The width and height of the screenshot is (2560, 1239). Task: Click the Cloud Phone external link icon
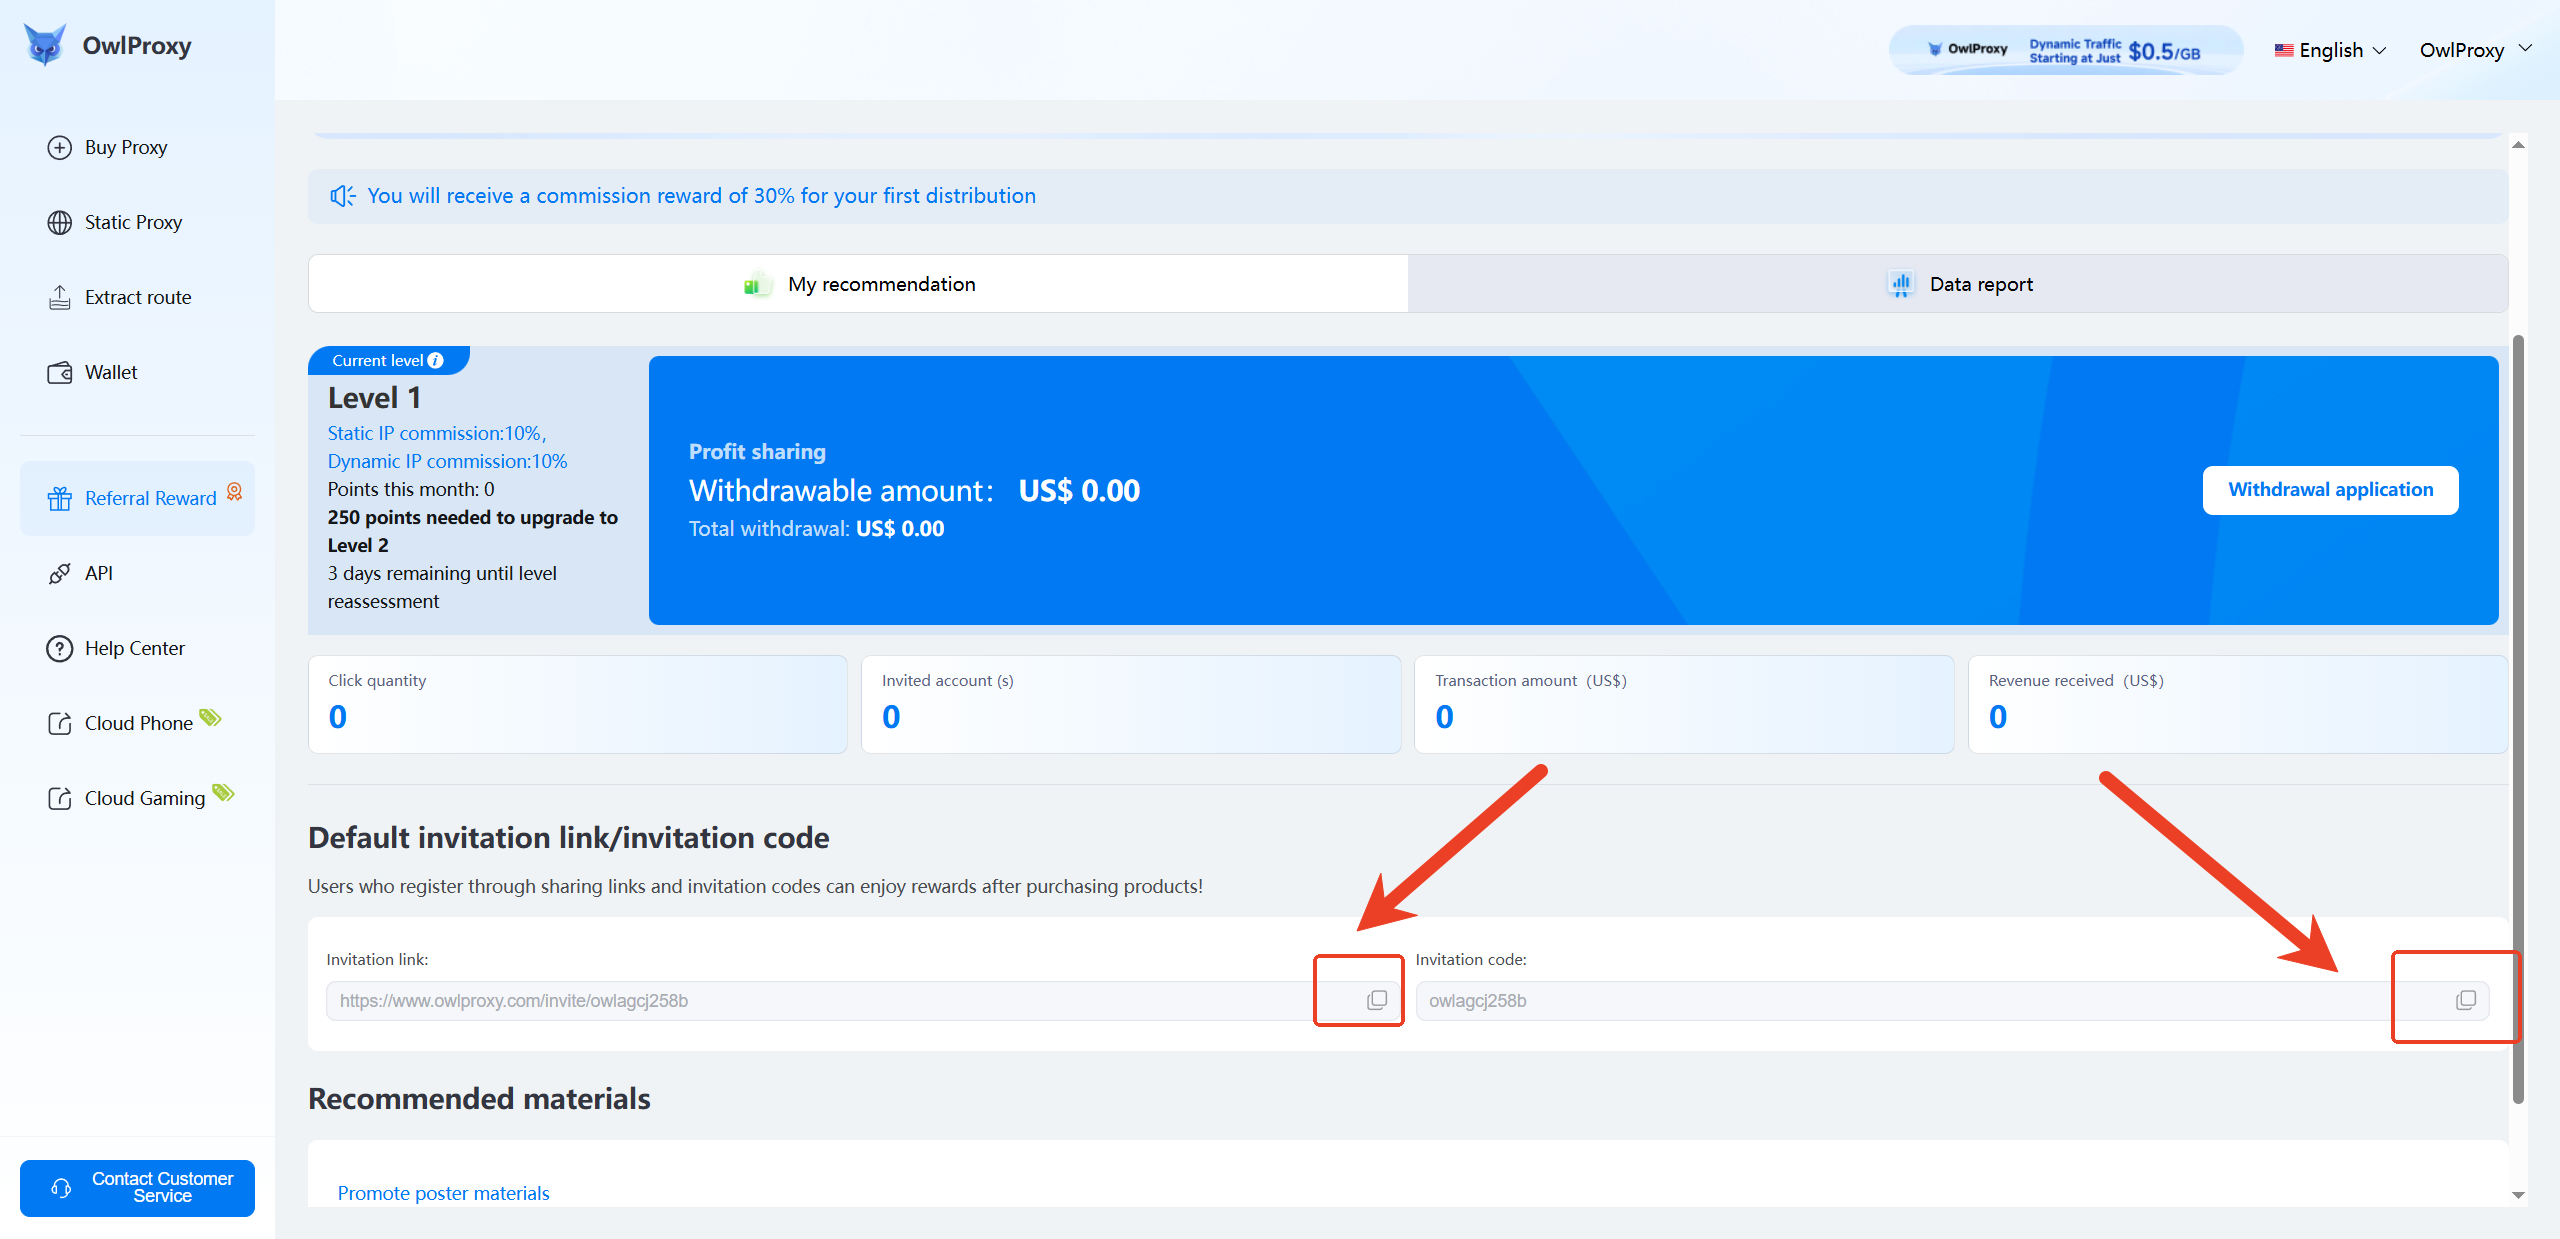tap(60, 724)
